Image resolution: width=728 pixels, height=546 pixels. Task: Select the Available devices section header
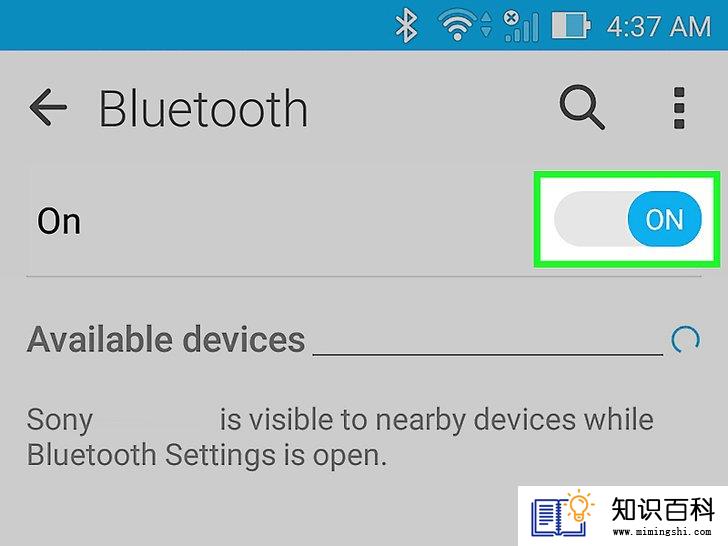point(166,339)
